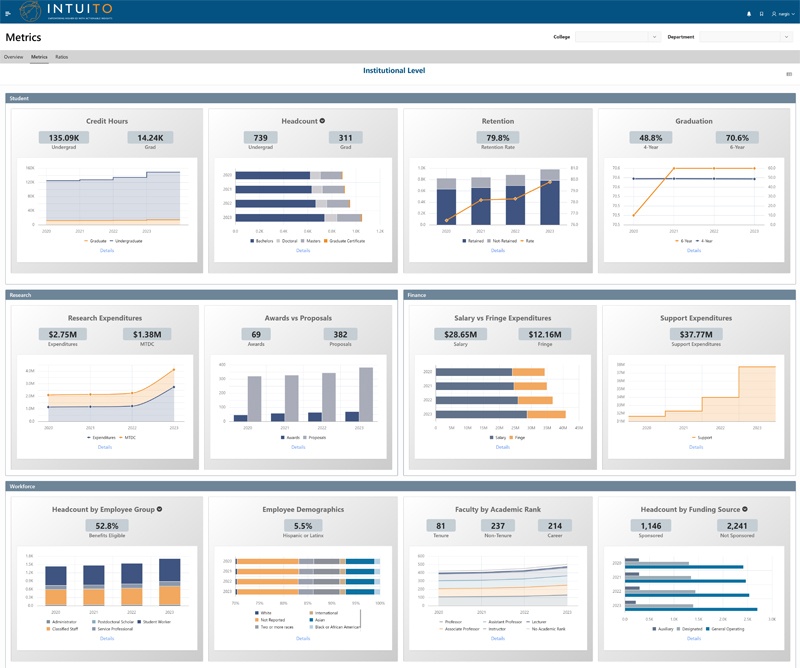Open Details under the Graduation chart
The height and width of the screenshot is (668, 800).
pyautogui.click(x=694, y=250)
